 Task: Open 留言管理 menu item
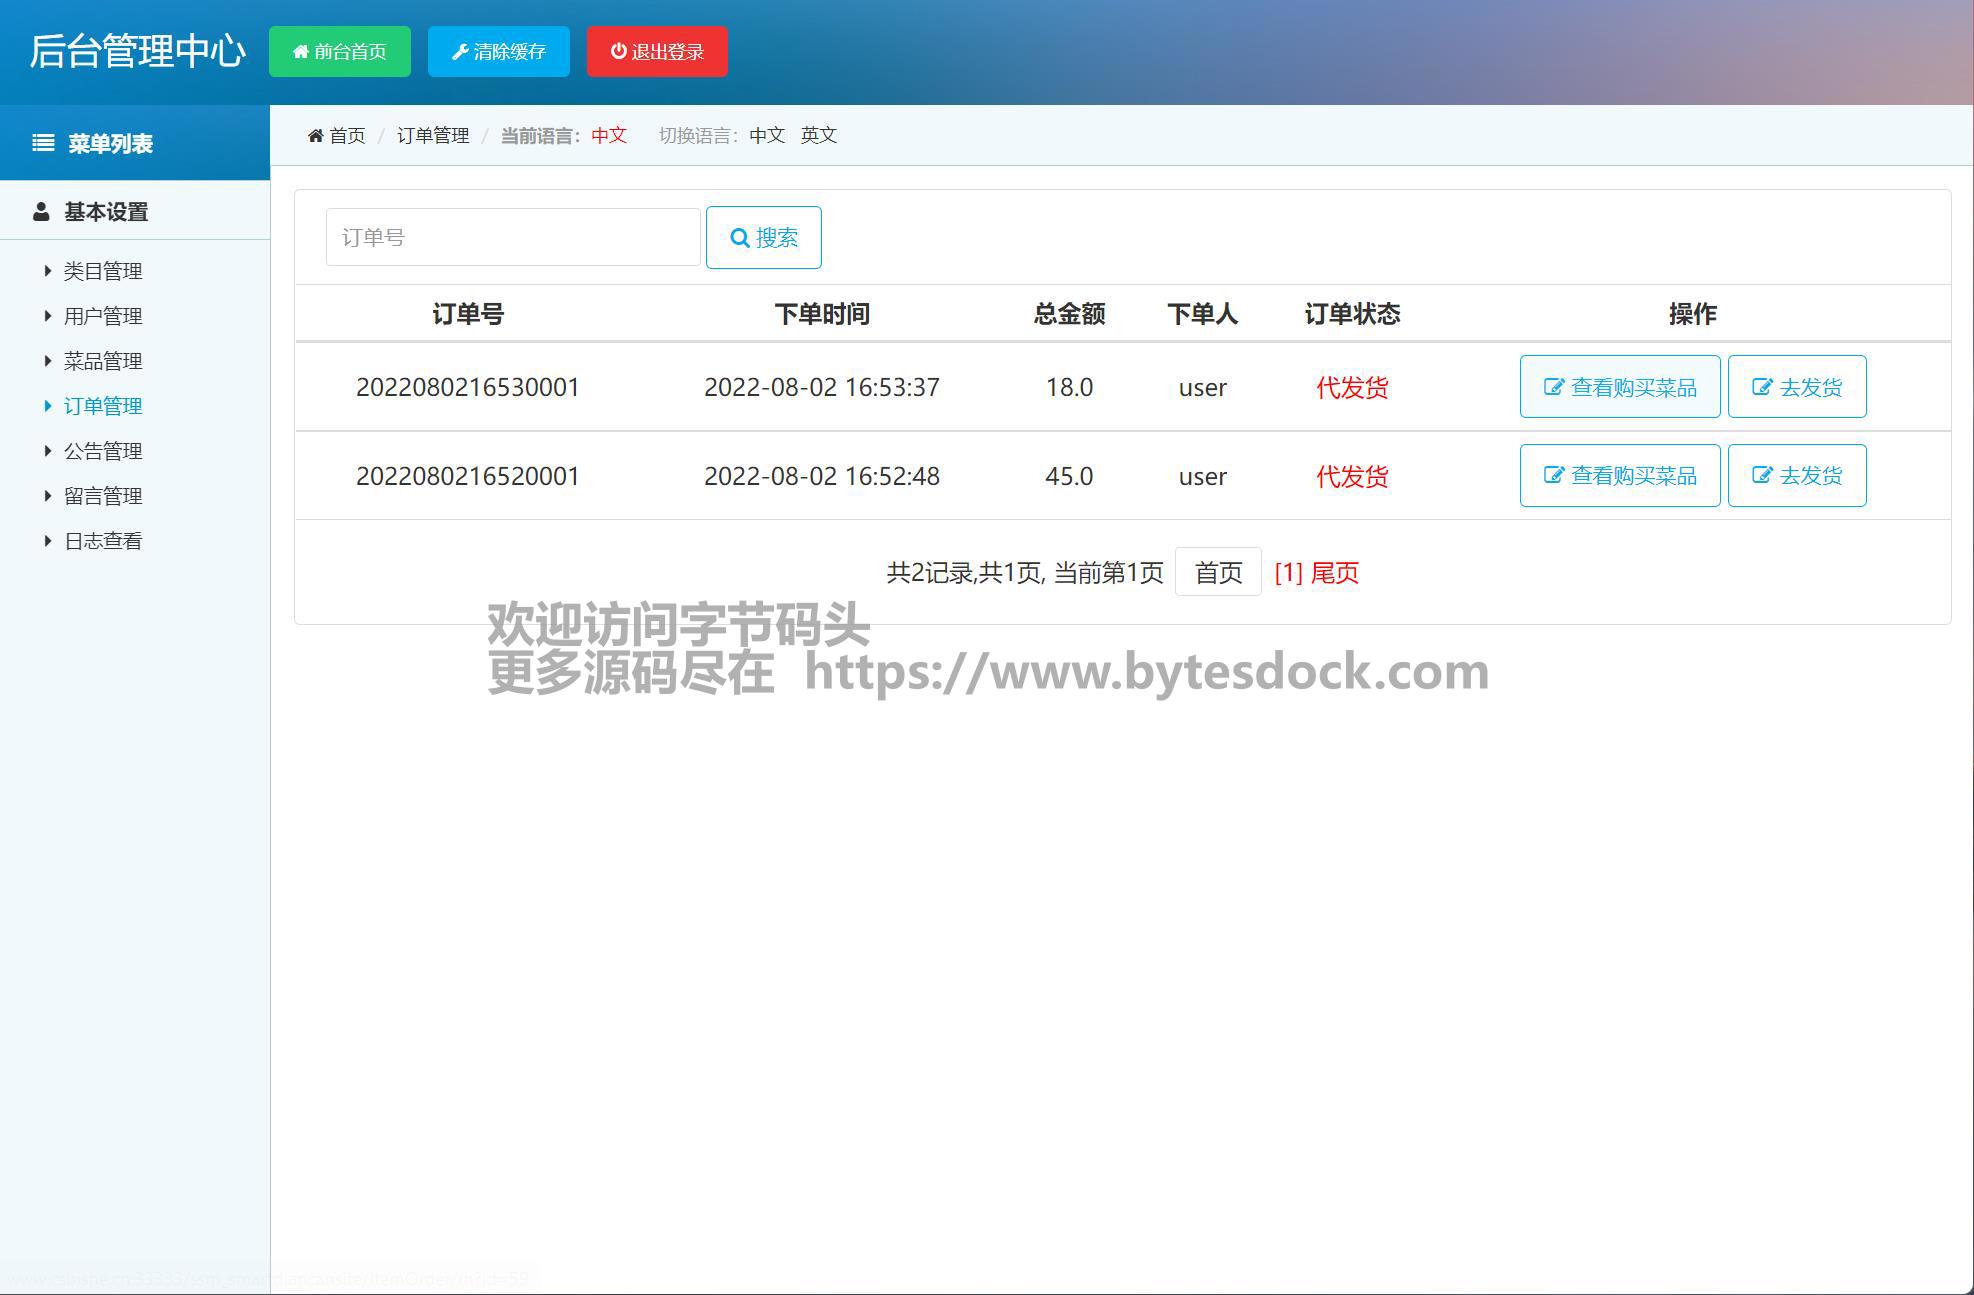103,496
